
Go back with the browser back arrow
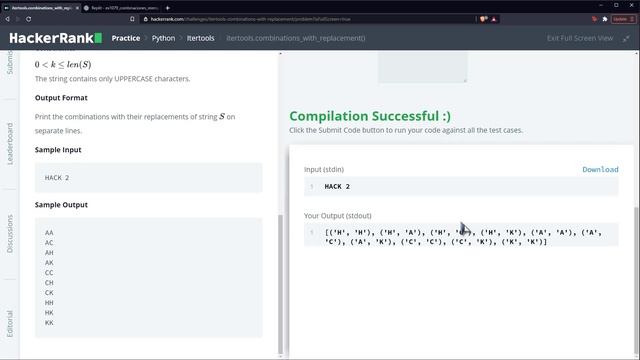coord(7,19)
